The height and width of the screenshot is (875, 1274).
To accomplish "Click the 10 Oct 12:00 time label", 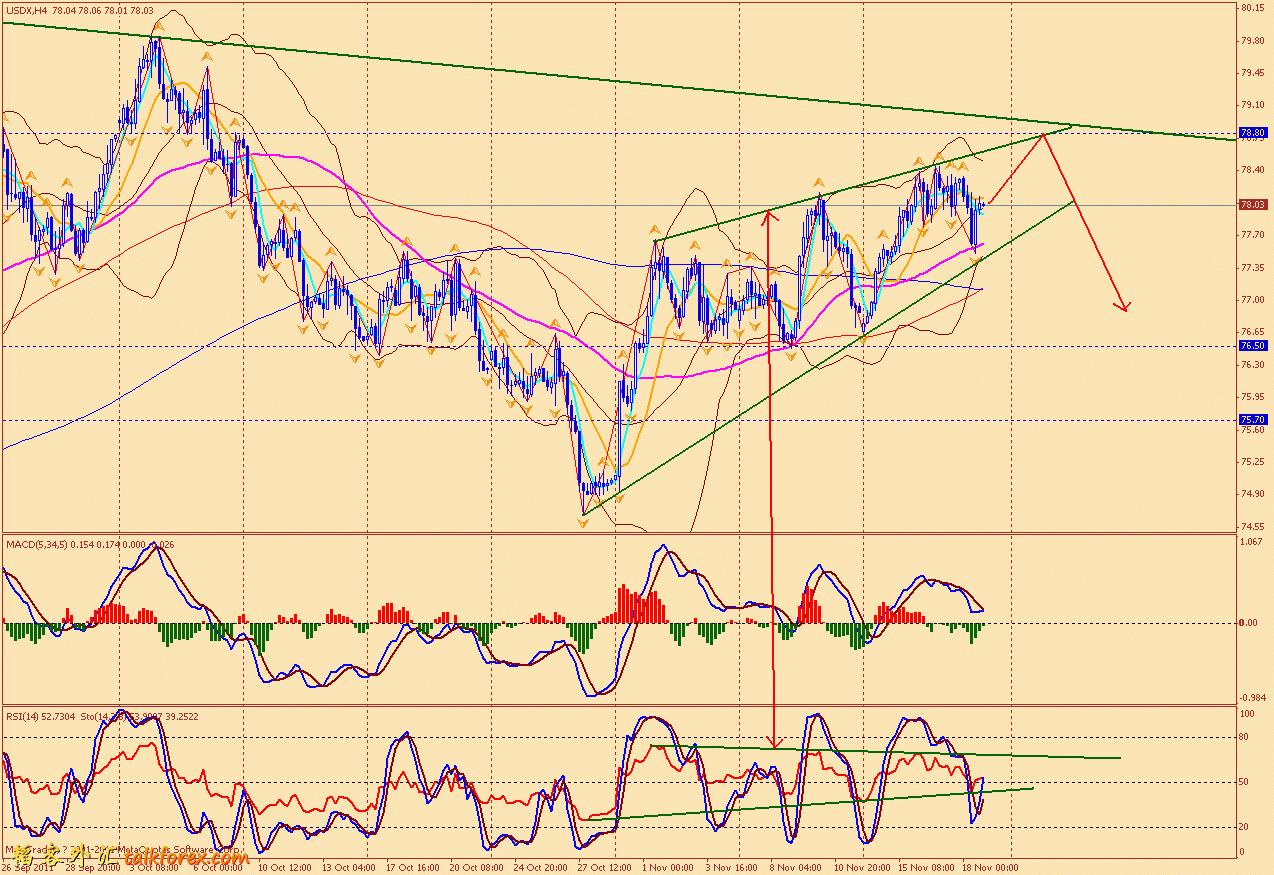I will [286, 868].
